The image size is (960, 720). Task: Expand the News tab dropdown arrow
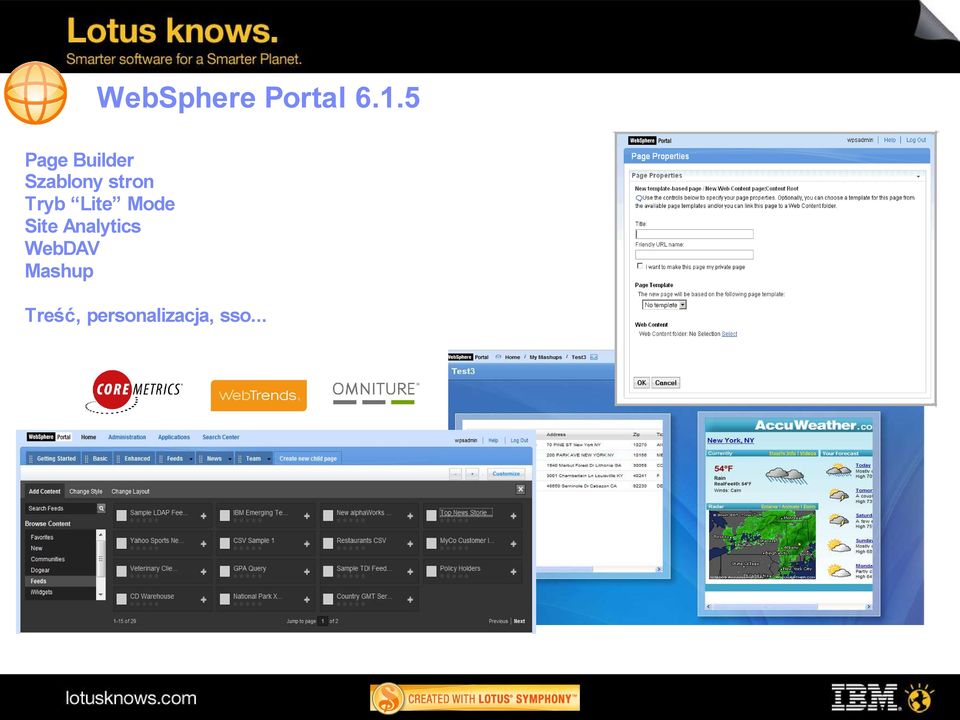[230, 459]
